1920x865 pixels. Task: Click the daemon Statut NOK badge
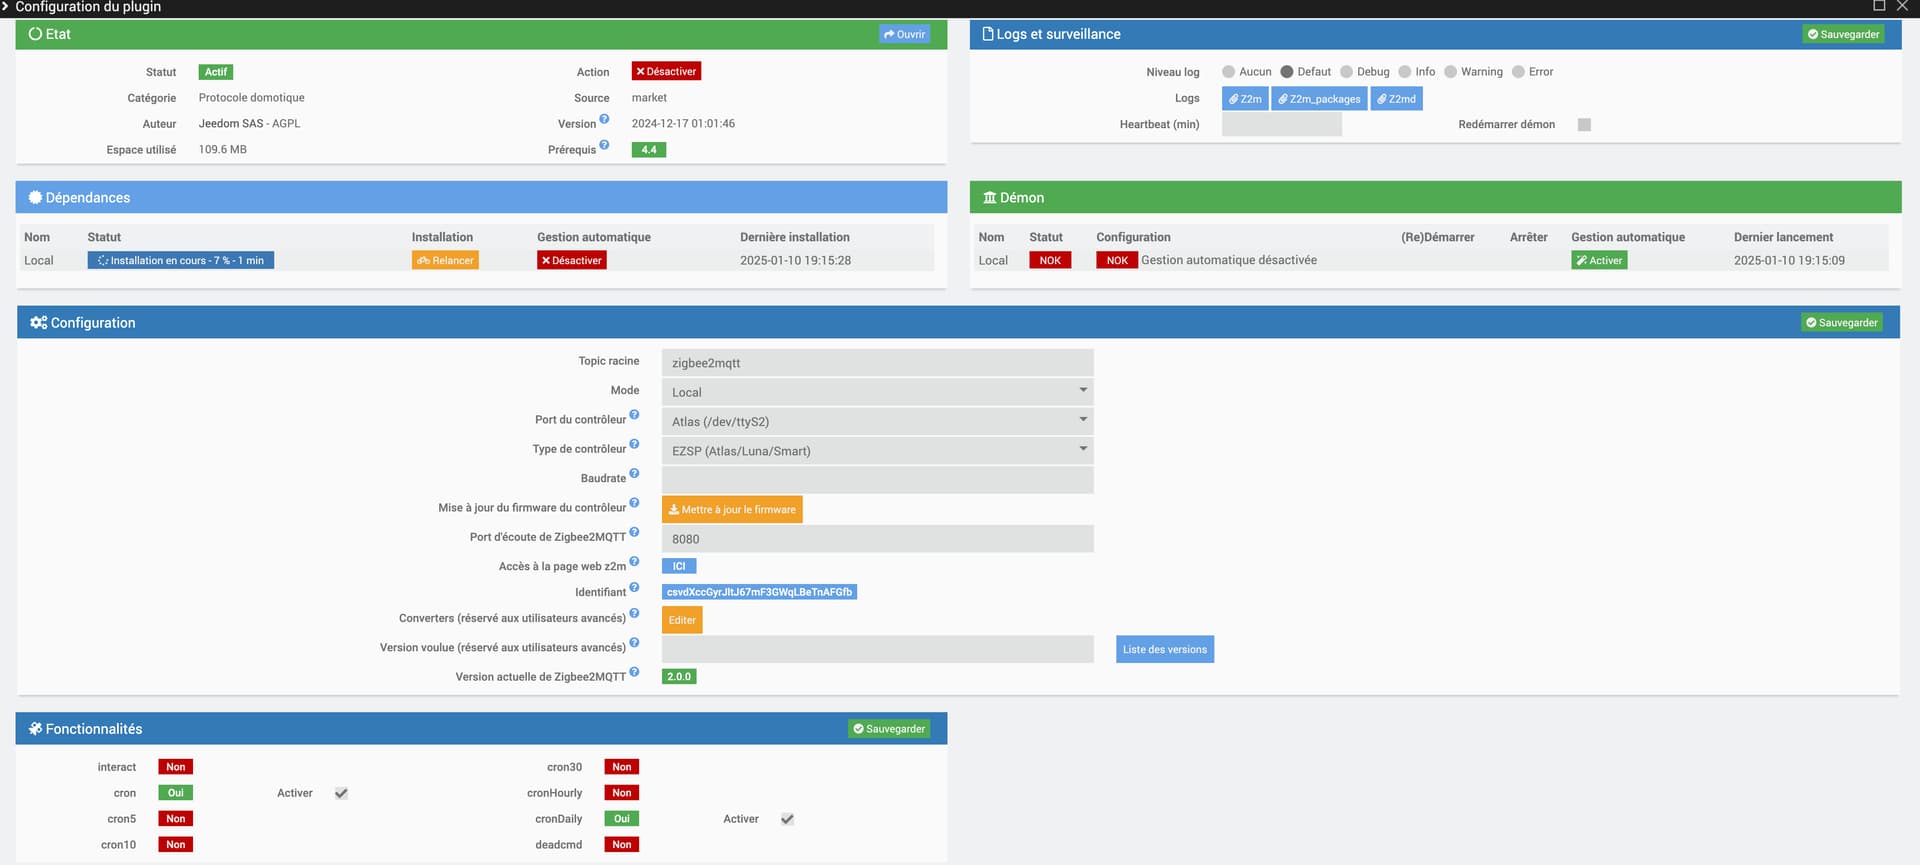pyautogui.click(x=1050, y=260)
